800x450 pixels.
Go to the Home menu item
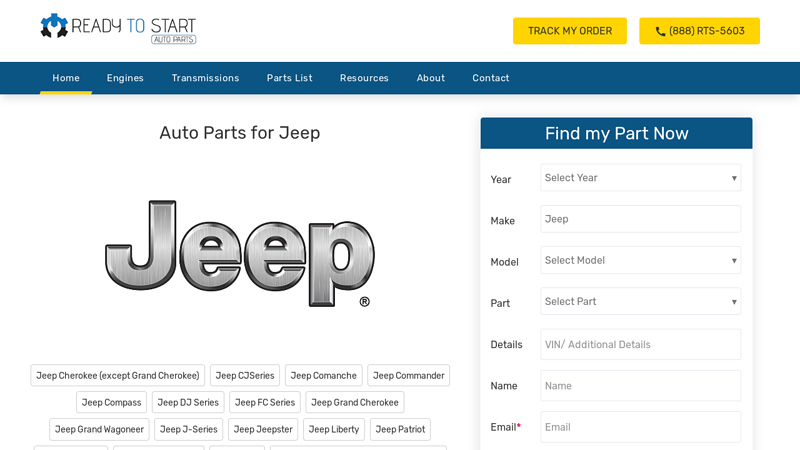point(66,78)
